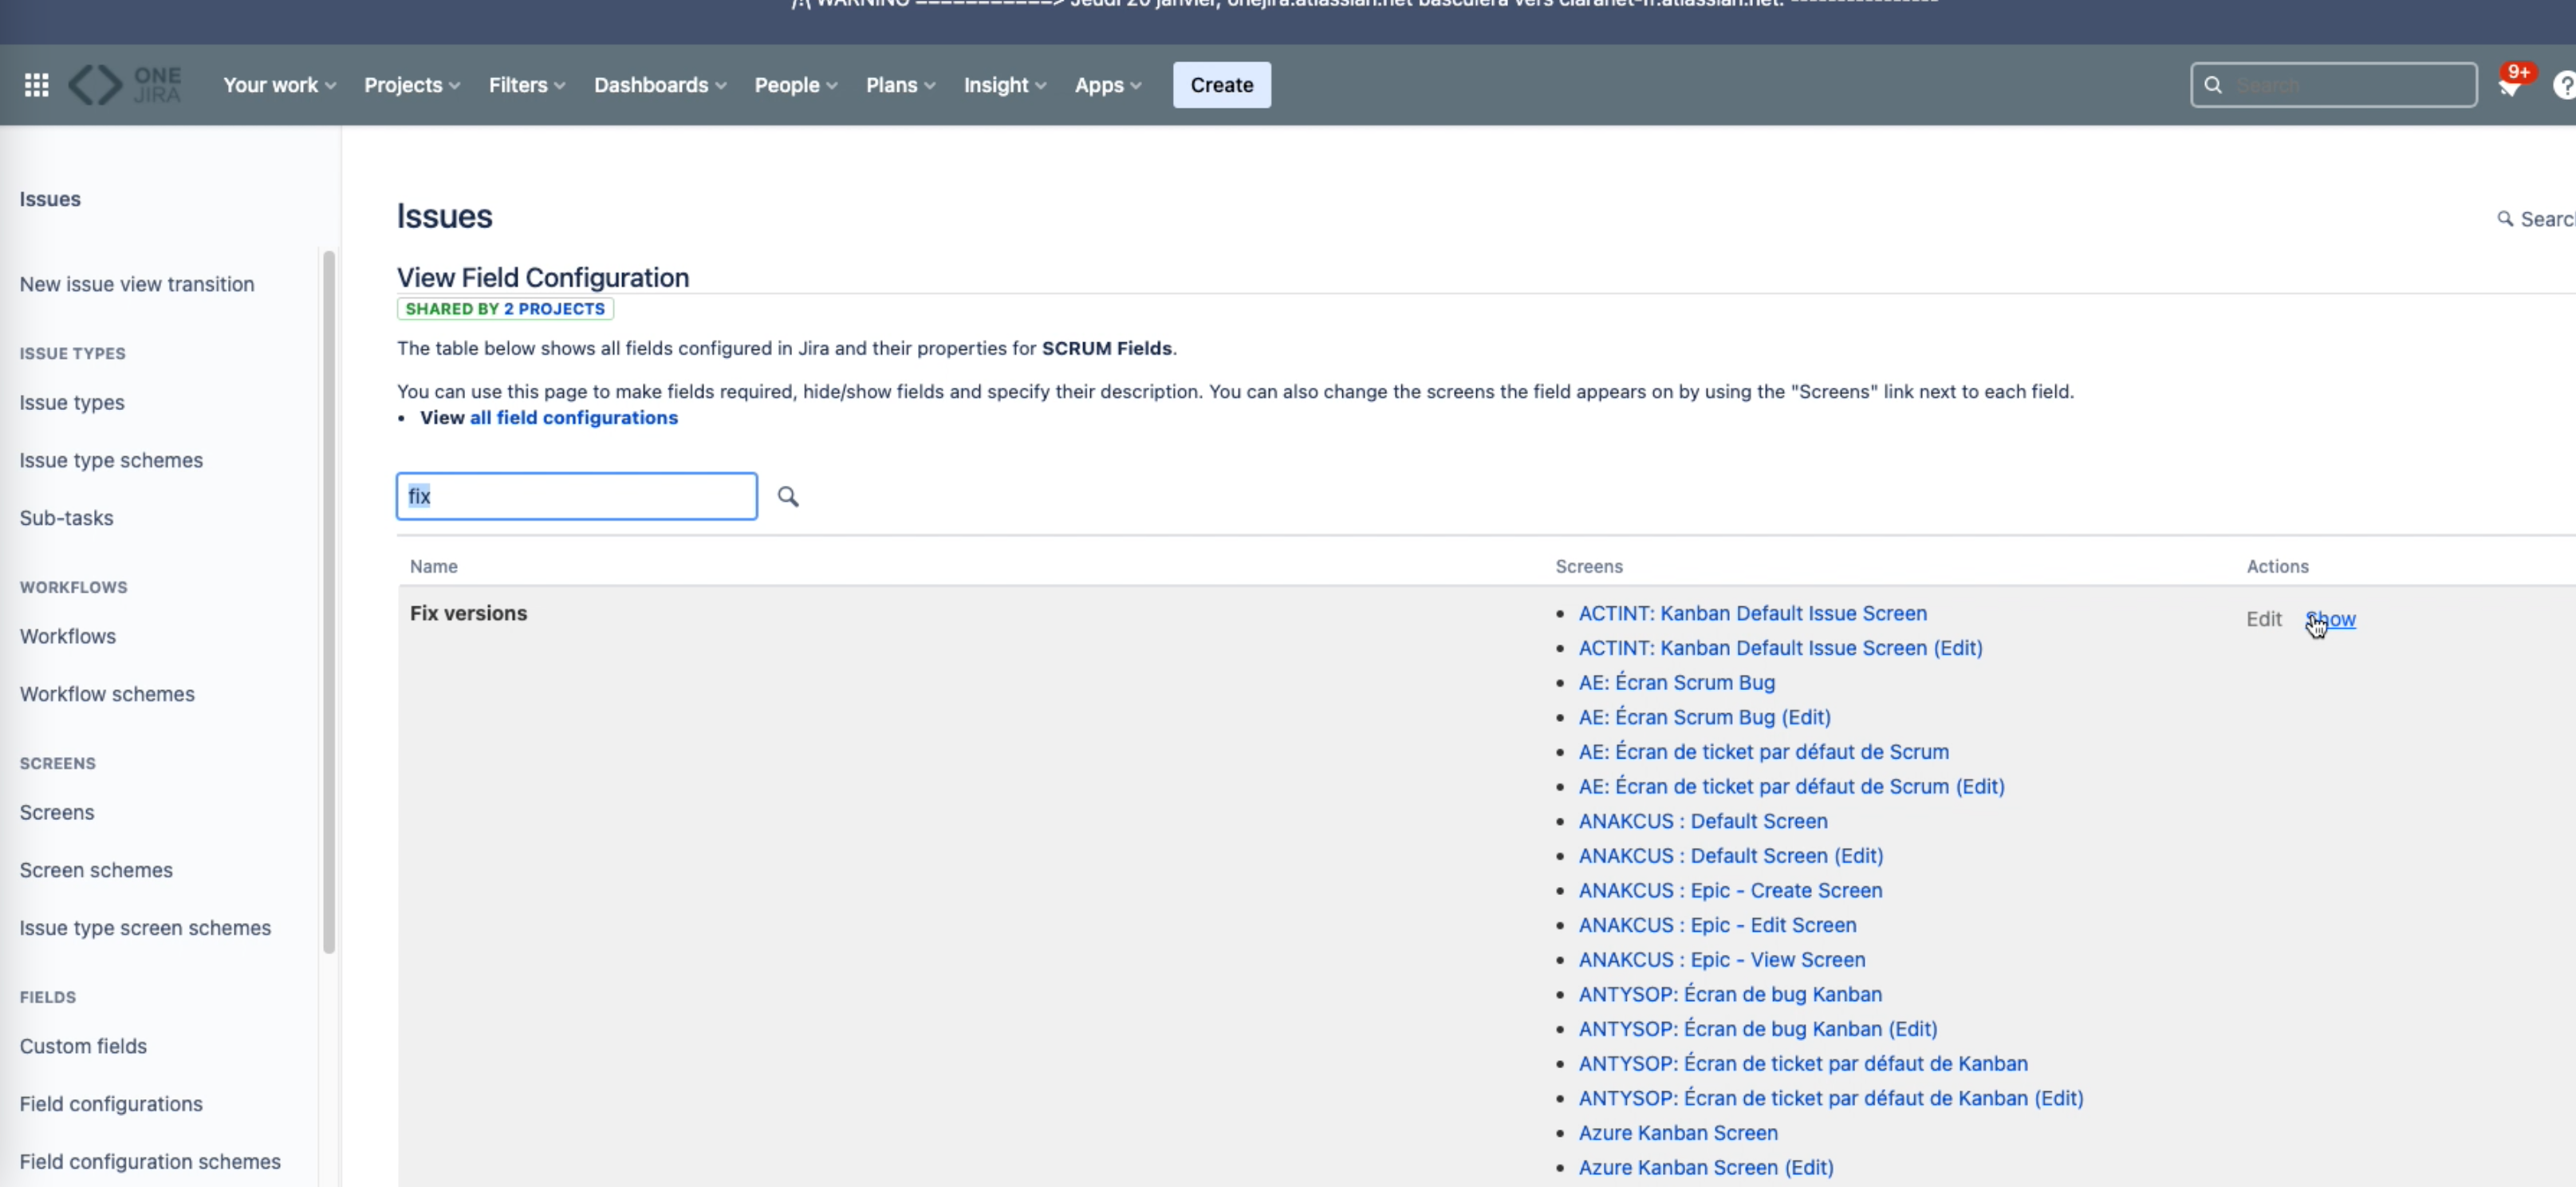This screenshot has height=1187, width=2576.
Task: Click the sidebar vertical scrollbar
Action: click(x=329, y=600)
